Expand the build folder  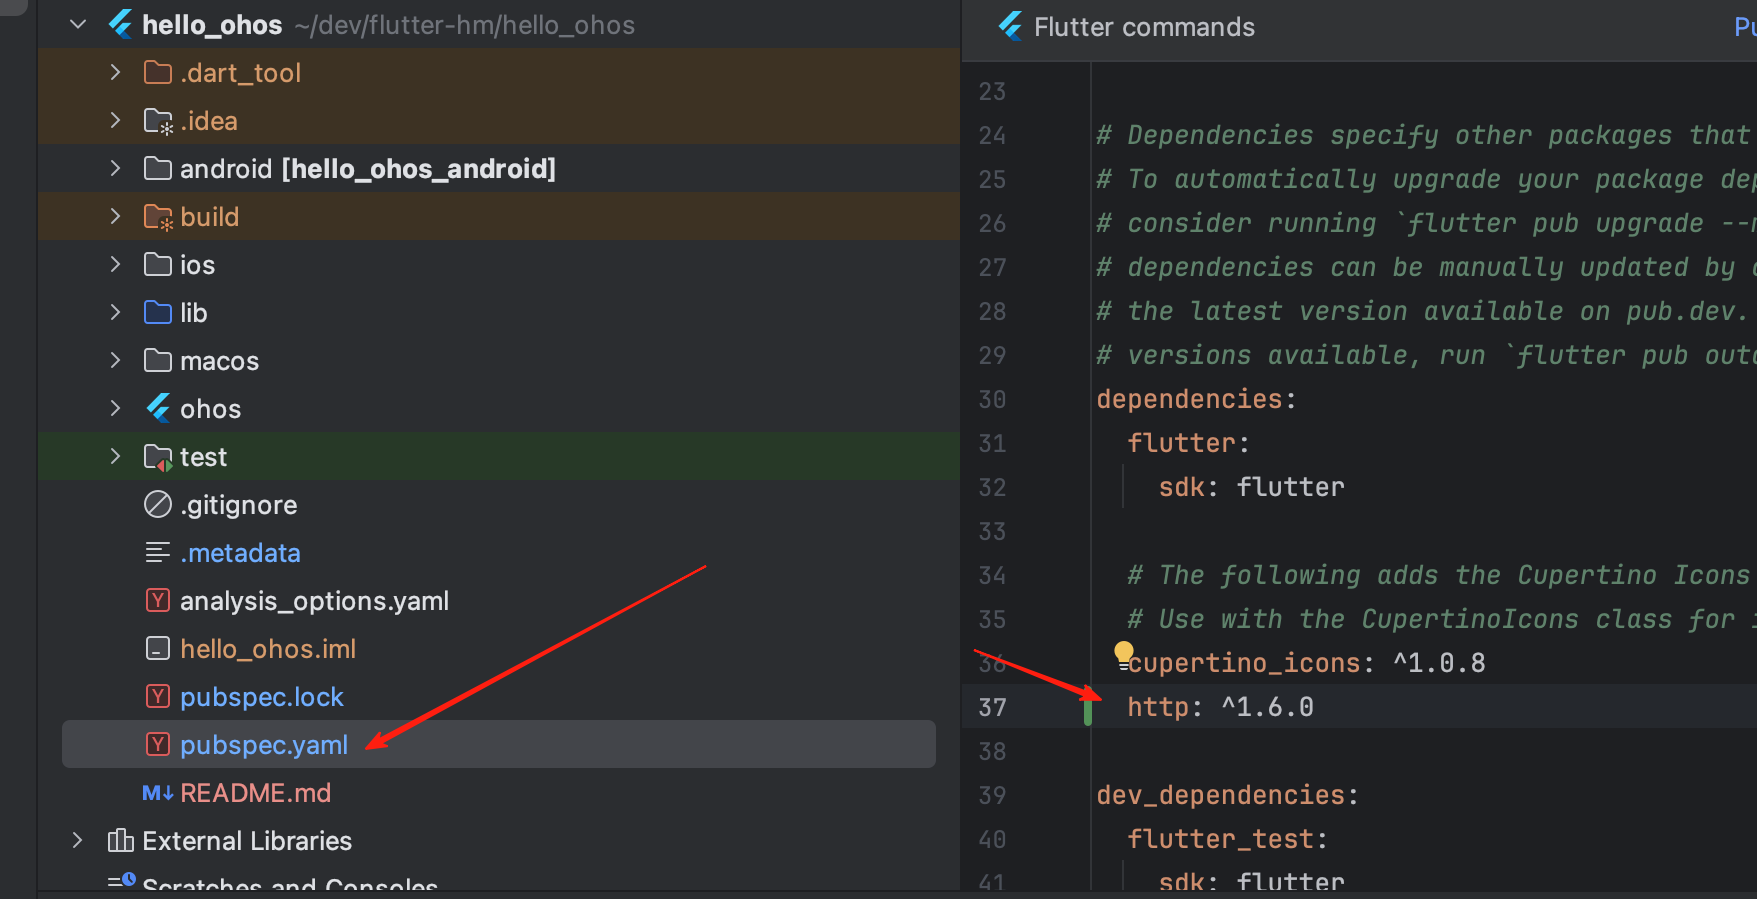point(115,216)
